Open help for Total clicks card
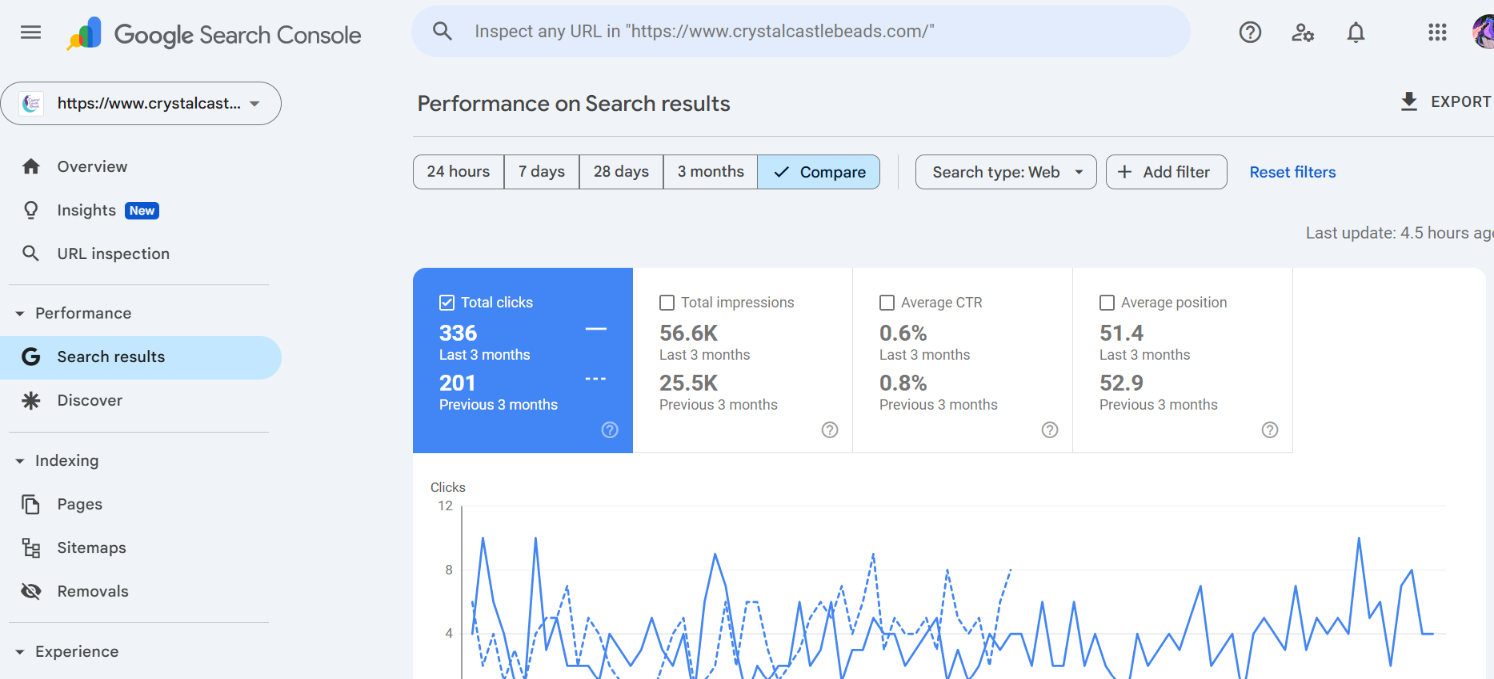Image resolution: width=1494 pixels, height=679 pixels. [610, 430]
